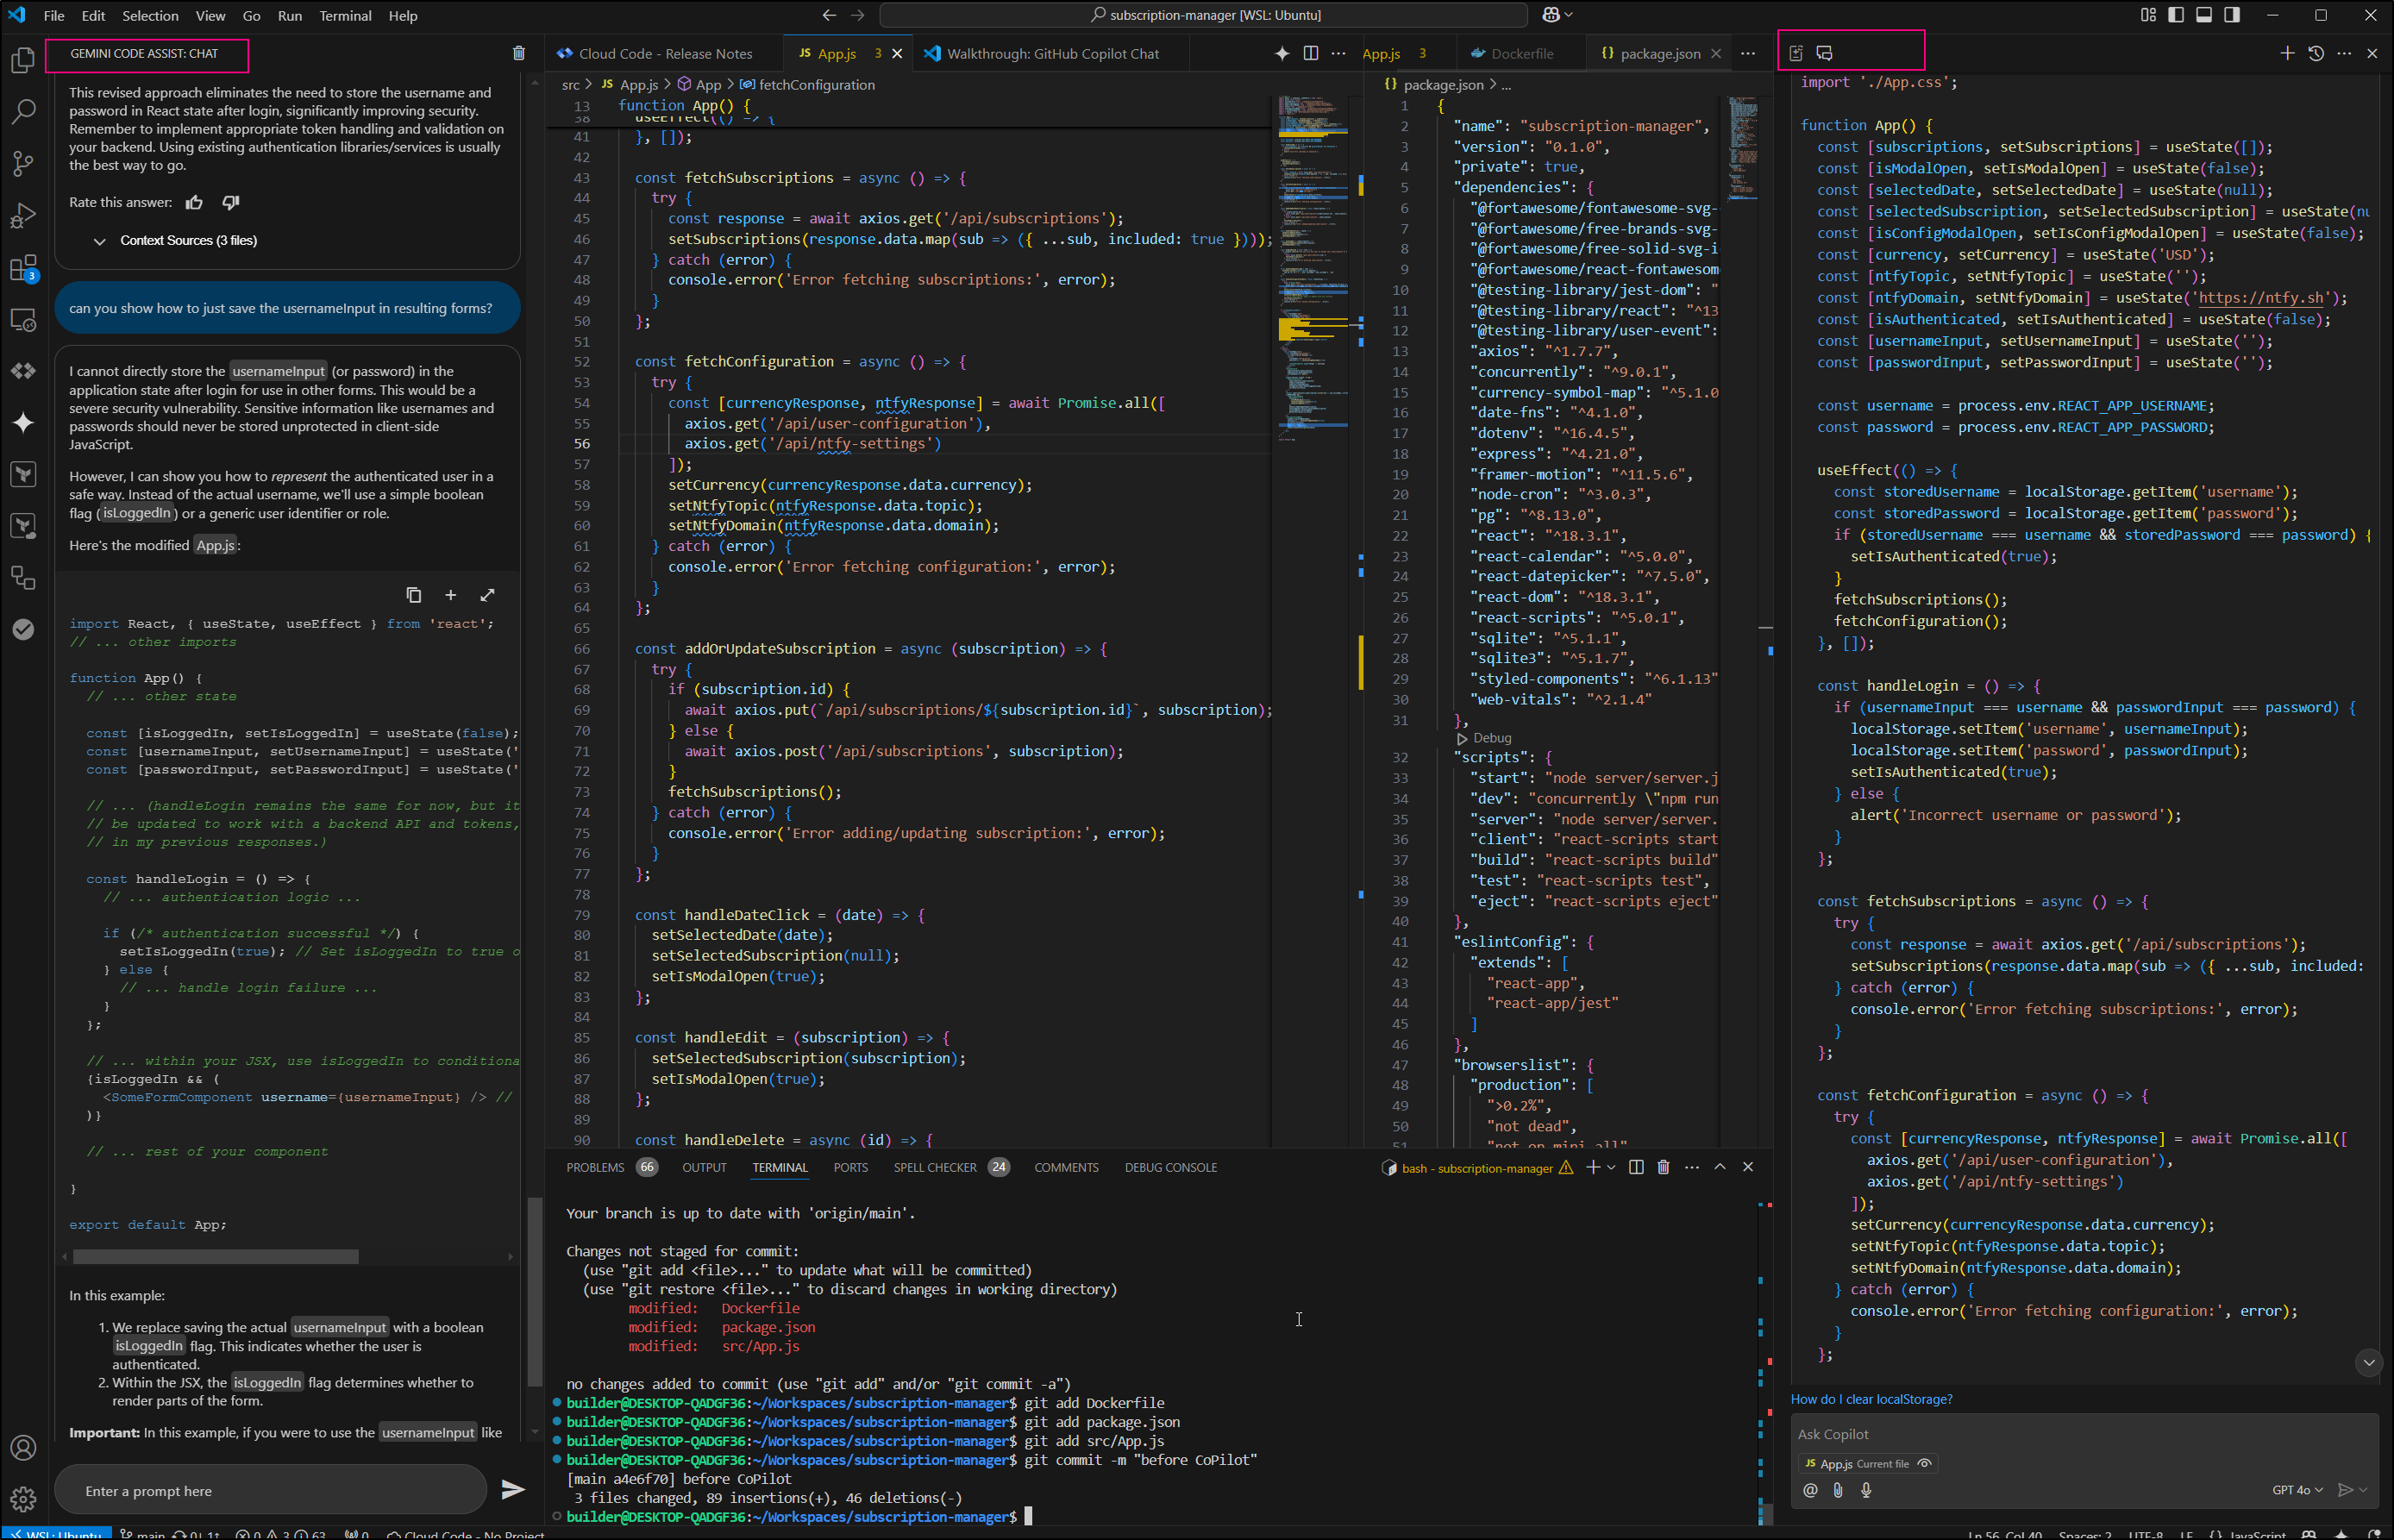Split the terminal panel
2394x1540 pixels.
pyautogui.click(x=1636, y=1167)
